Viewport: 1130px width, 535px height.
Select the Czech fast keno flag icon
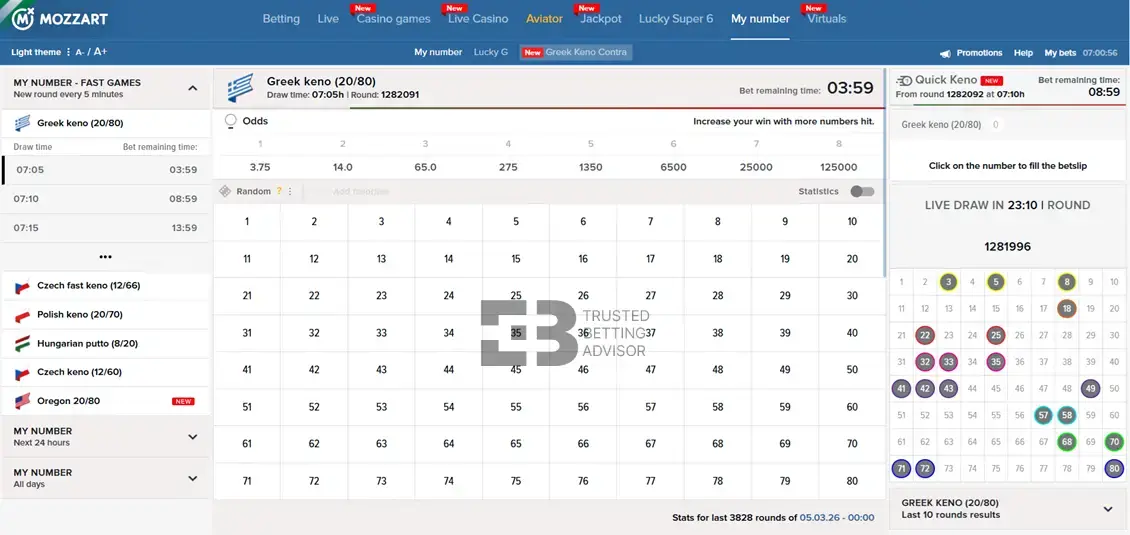tap(22, 286)
